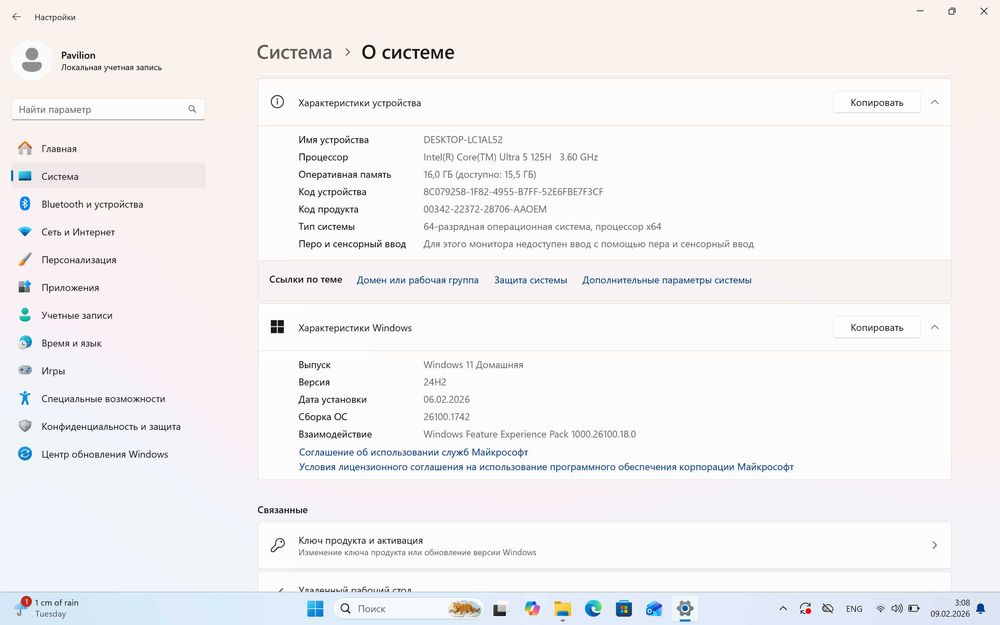The image size is (1000, 625).
Task: Copy Windows specifications with Копировать
Action: (876, 327)
